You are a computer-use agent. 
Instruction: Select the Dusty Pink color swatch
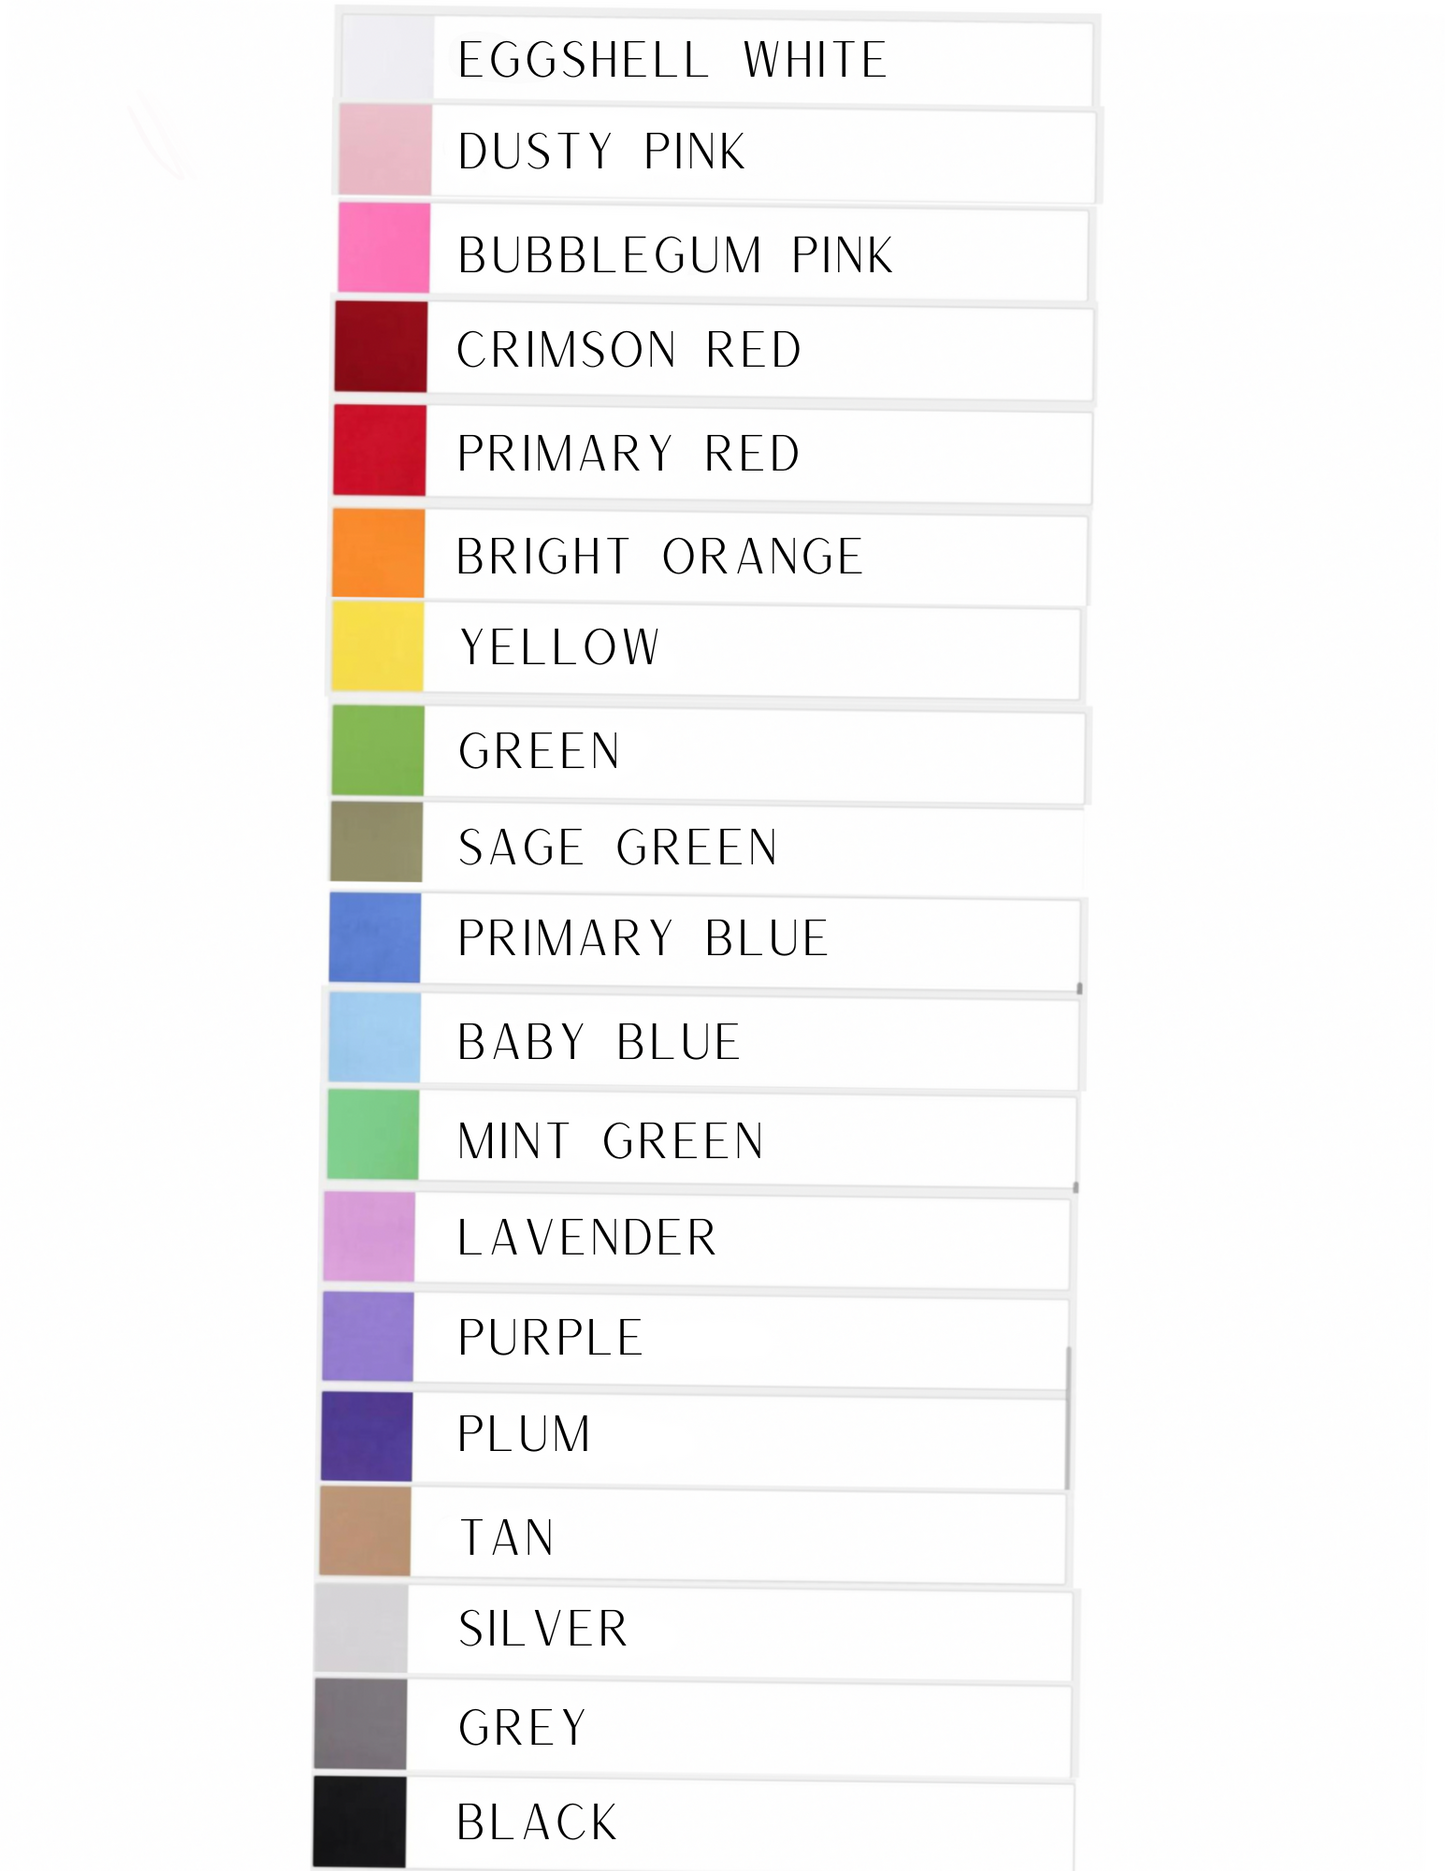(385, 149)
